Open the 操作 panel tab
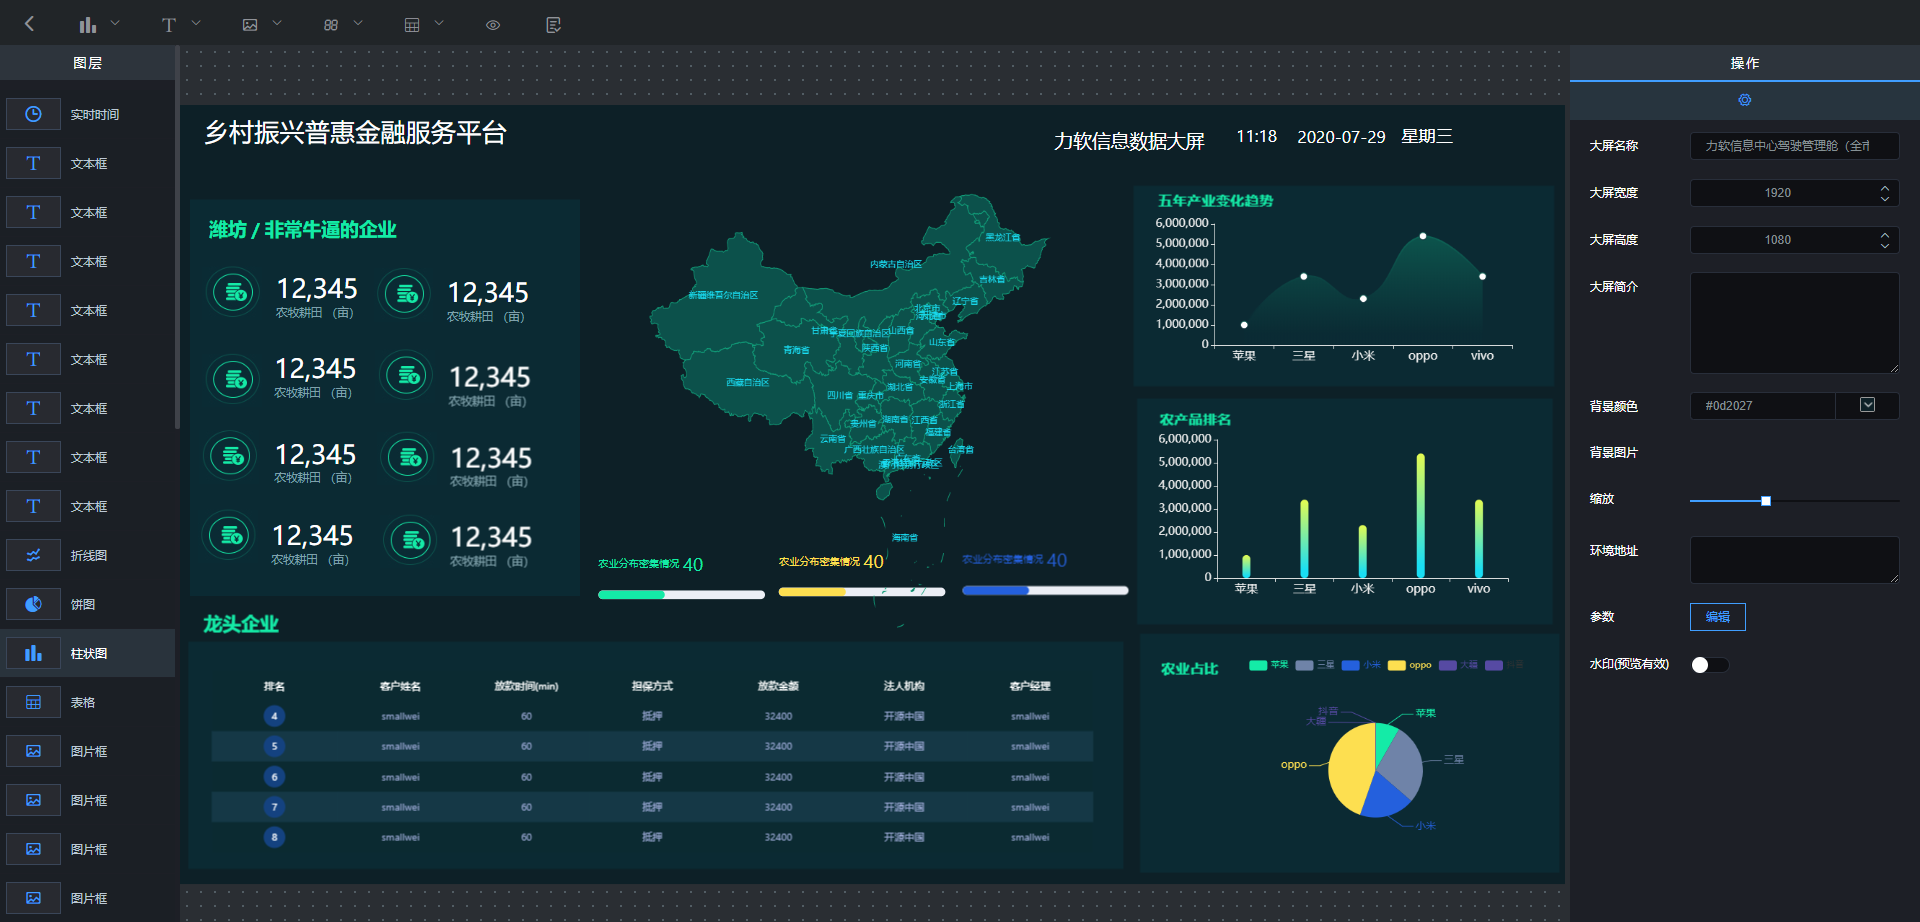 tap(1744, 63)
